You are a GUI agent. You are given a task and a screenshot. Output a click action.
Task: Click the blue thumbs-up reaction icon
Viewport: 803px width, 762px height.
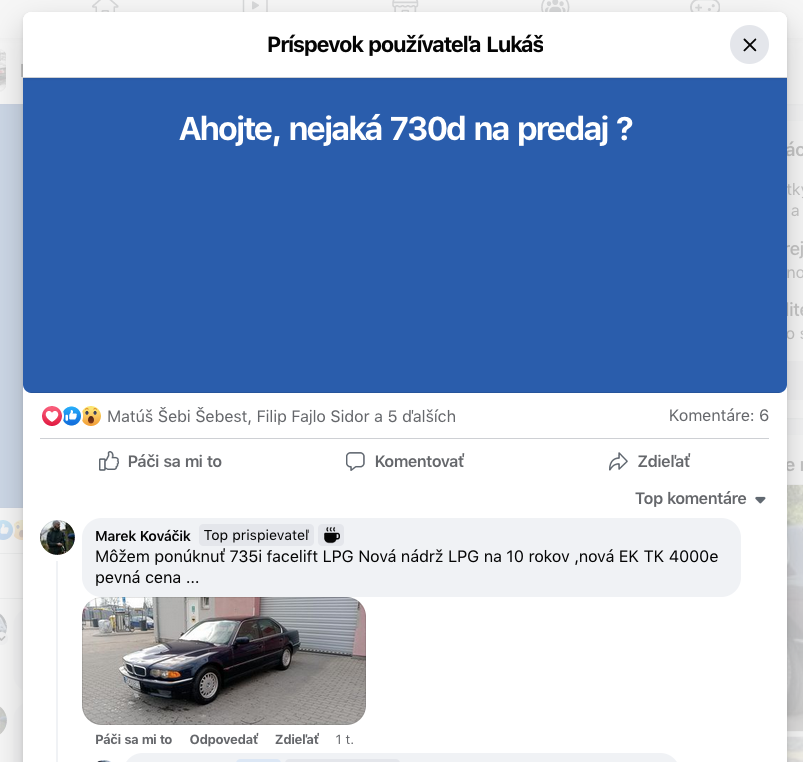[x=72, y=416]
